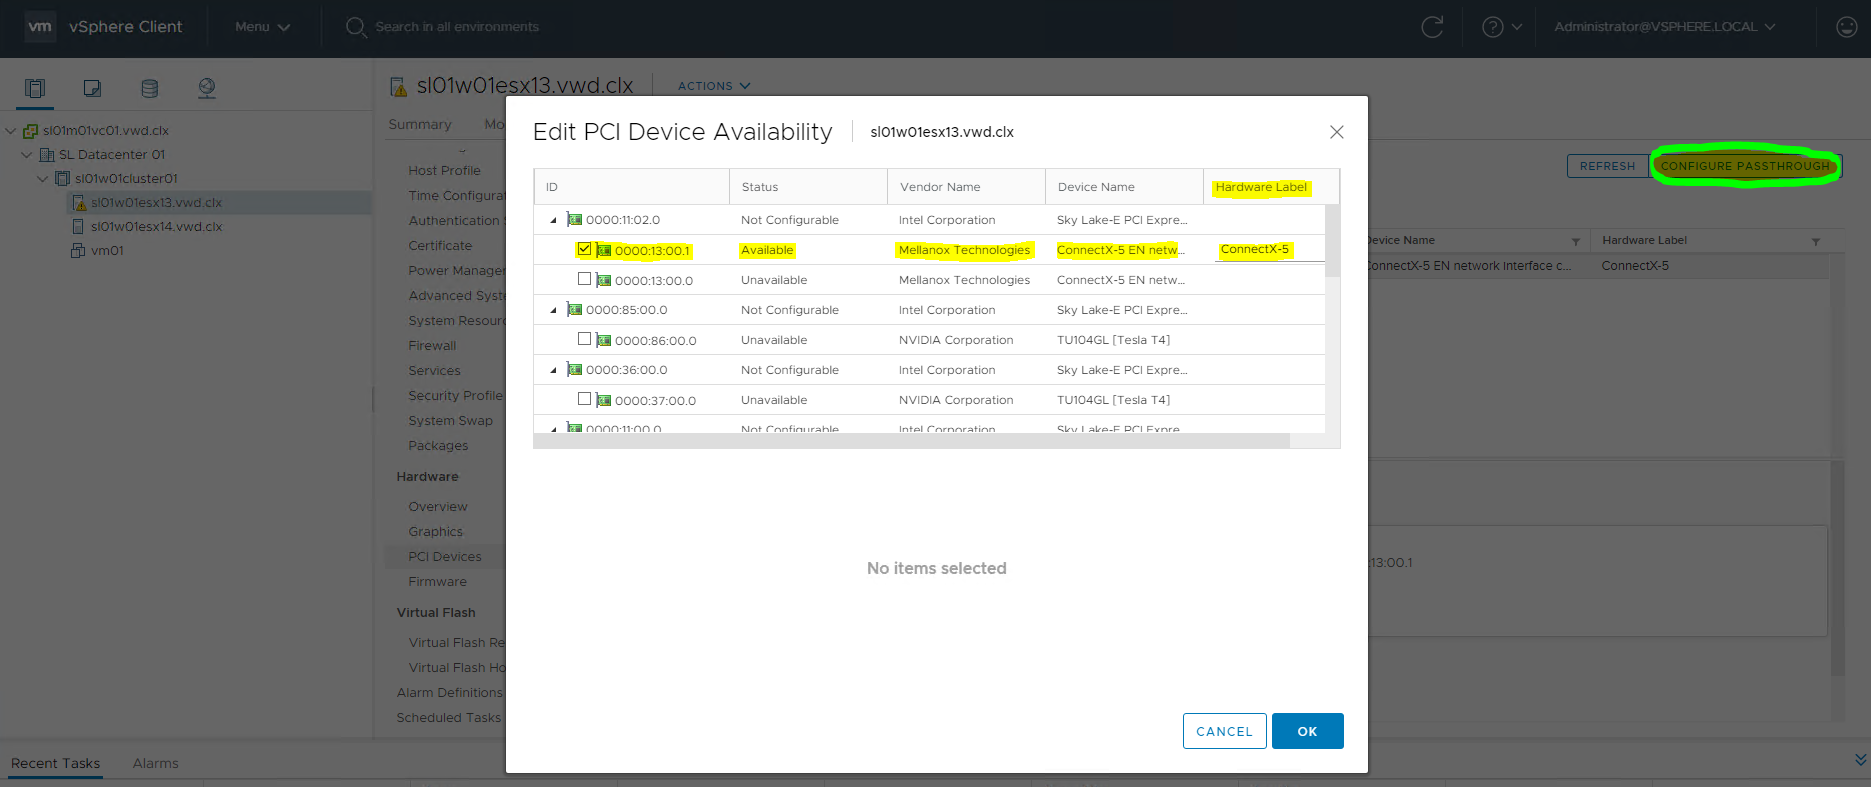1871x787 pixels.
Task: Click the Device Name column filter icon
Action: (x=1576, y=241)
